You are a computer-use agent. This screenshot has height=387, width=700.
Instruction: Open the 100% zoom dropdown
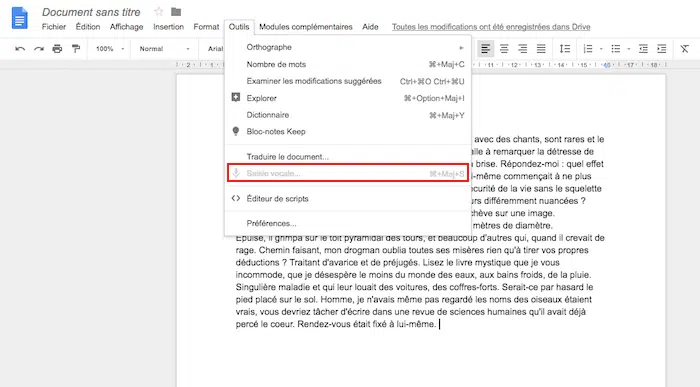(109, 49)
